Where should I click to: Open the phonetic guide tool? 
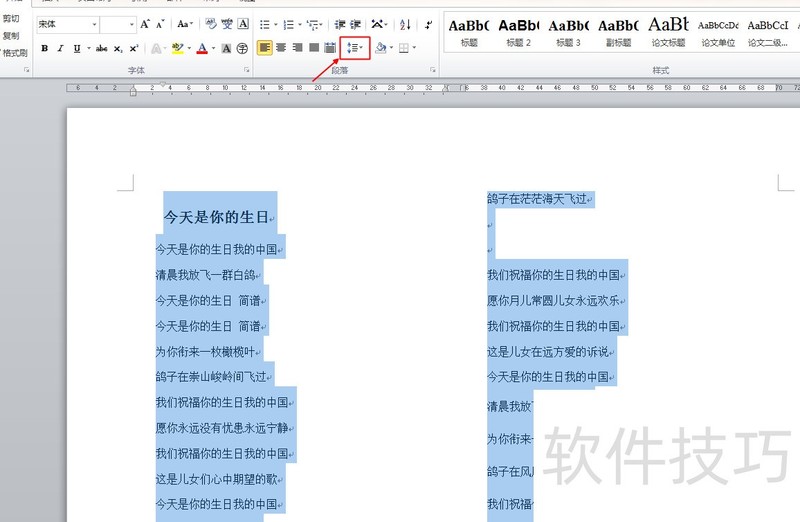pyautogui.click(x=227, y=24)
